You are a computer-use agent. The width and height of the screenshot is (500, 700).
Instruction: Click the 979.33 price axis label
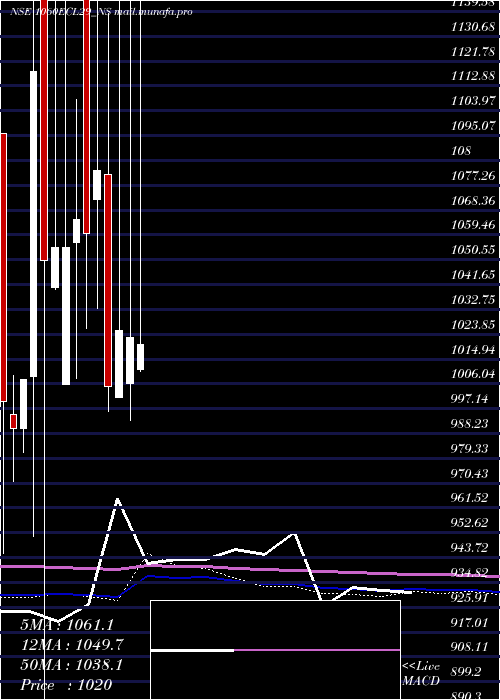tap(470, 448)
